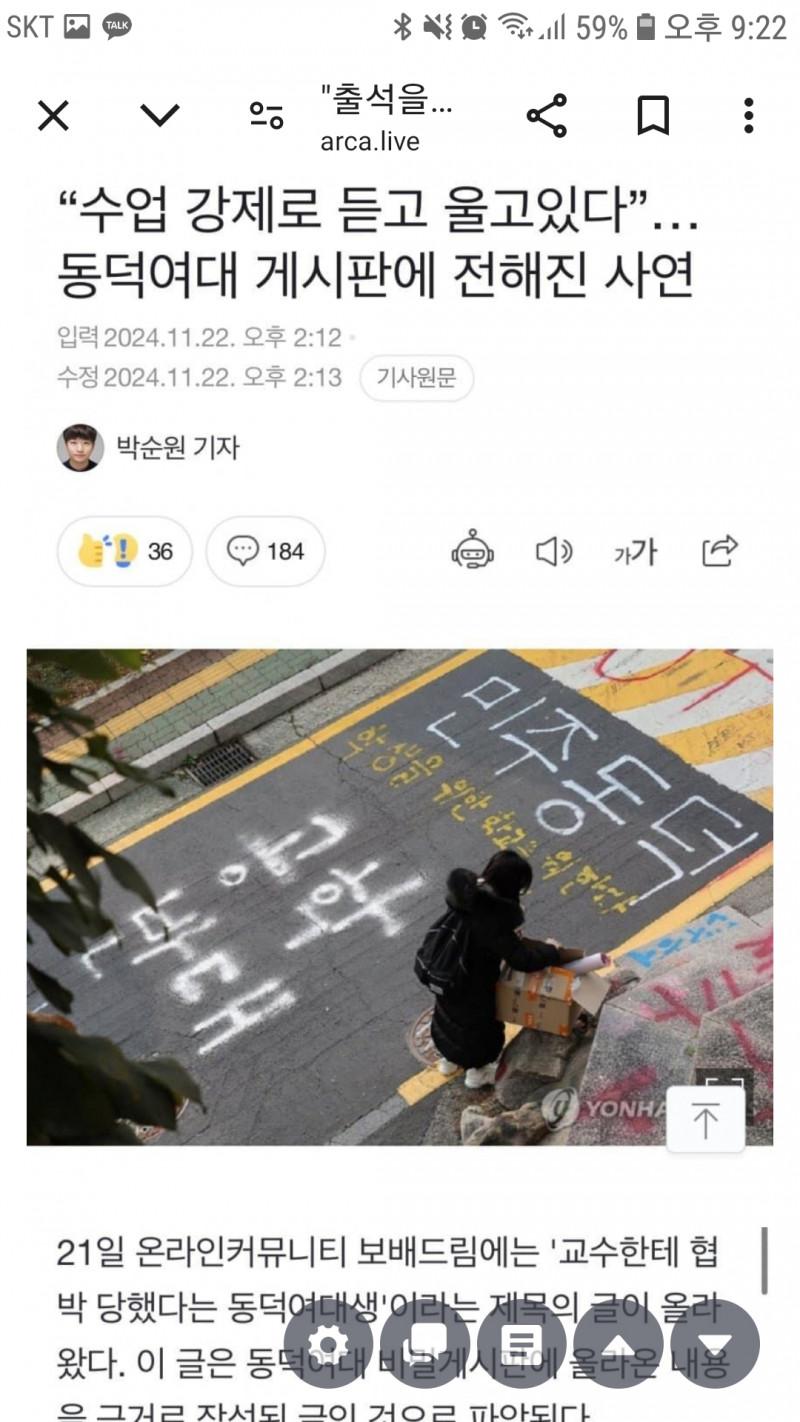Viewport: 800px width, 1422px height.
Task: Open the 184 comments button
Action: (265, 551)
